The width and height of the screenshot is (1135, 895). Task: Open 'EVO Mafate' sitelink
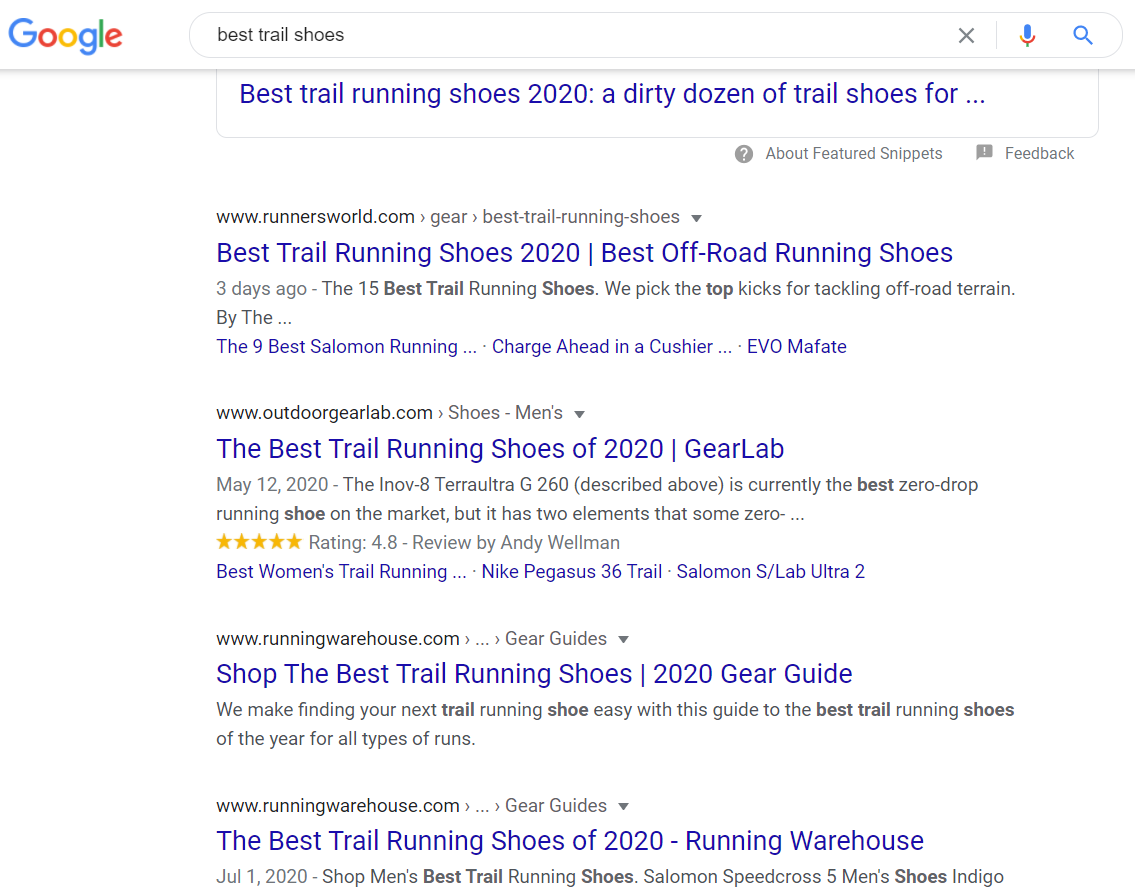tap(796, 347)
